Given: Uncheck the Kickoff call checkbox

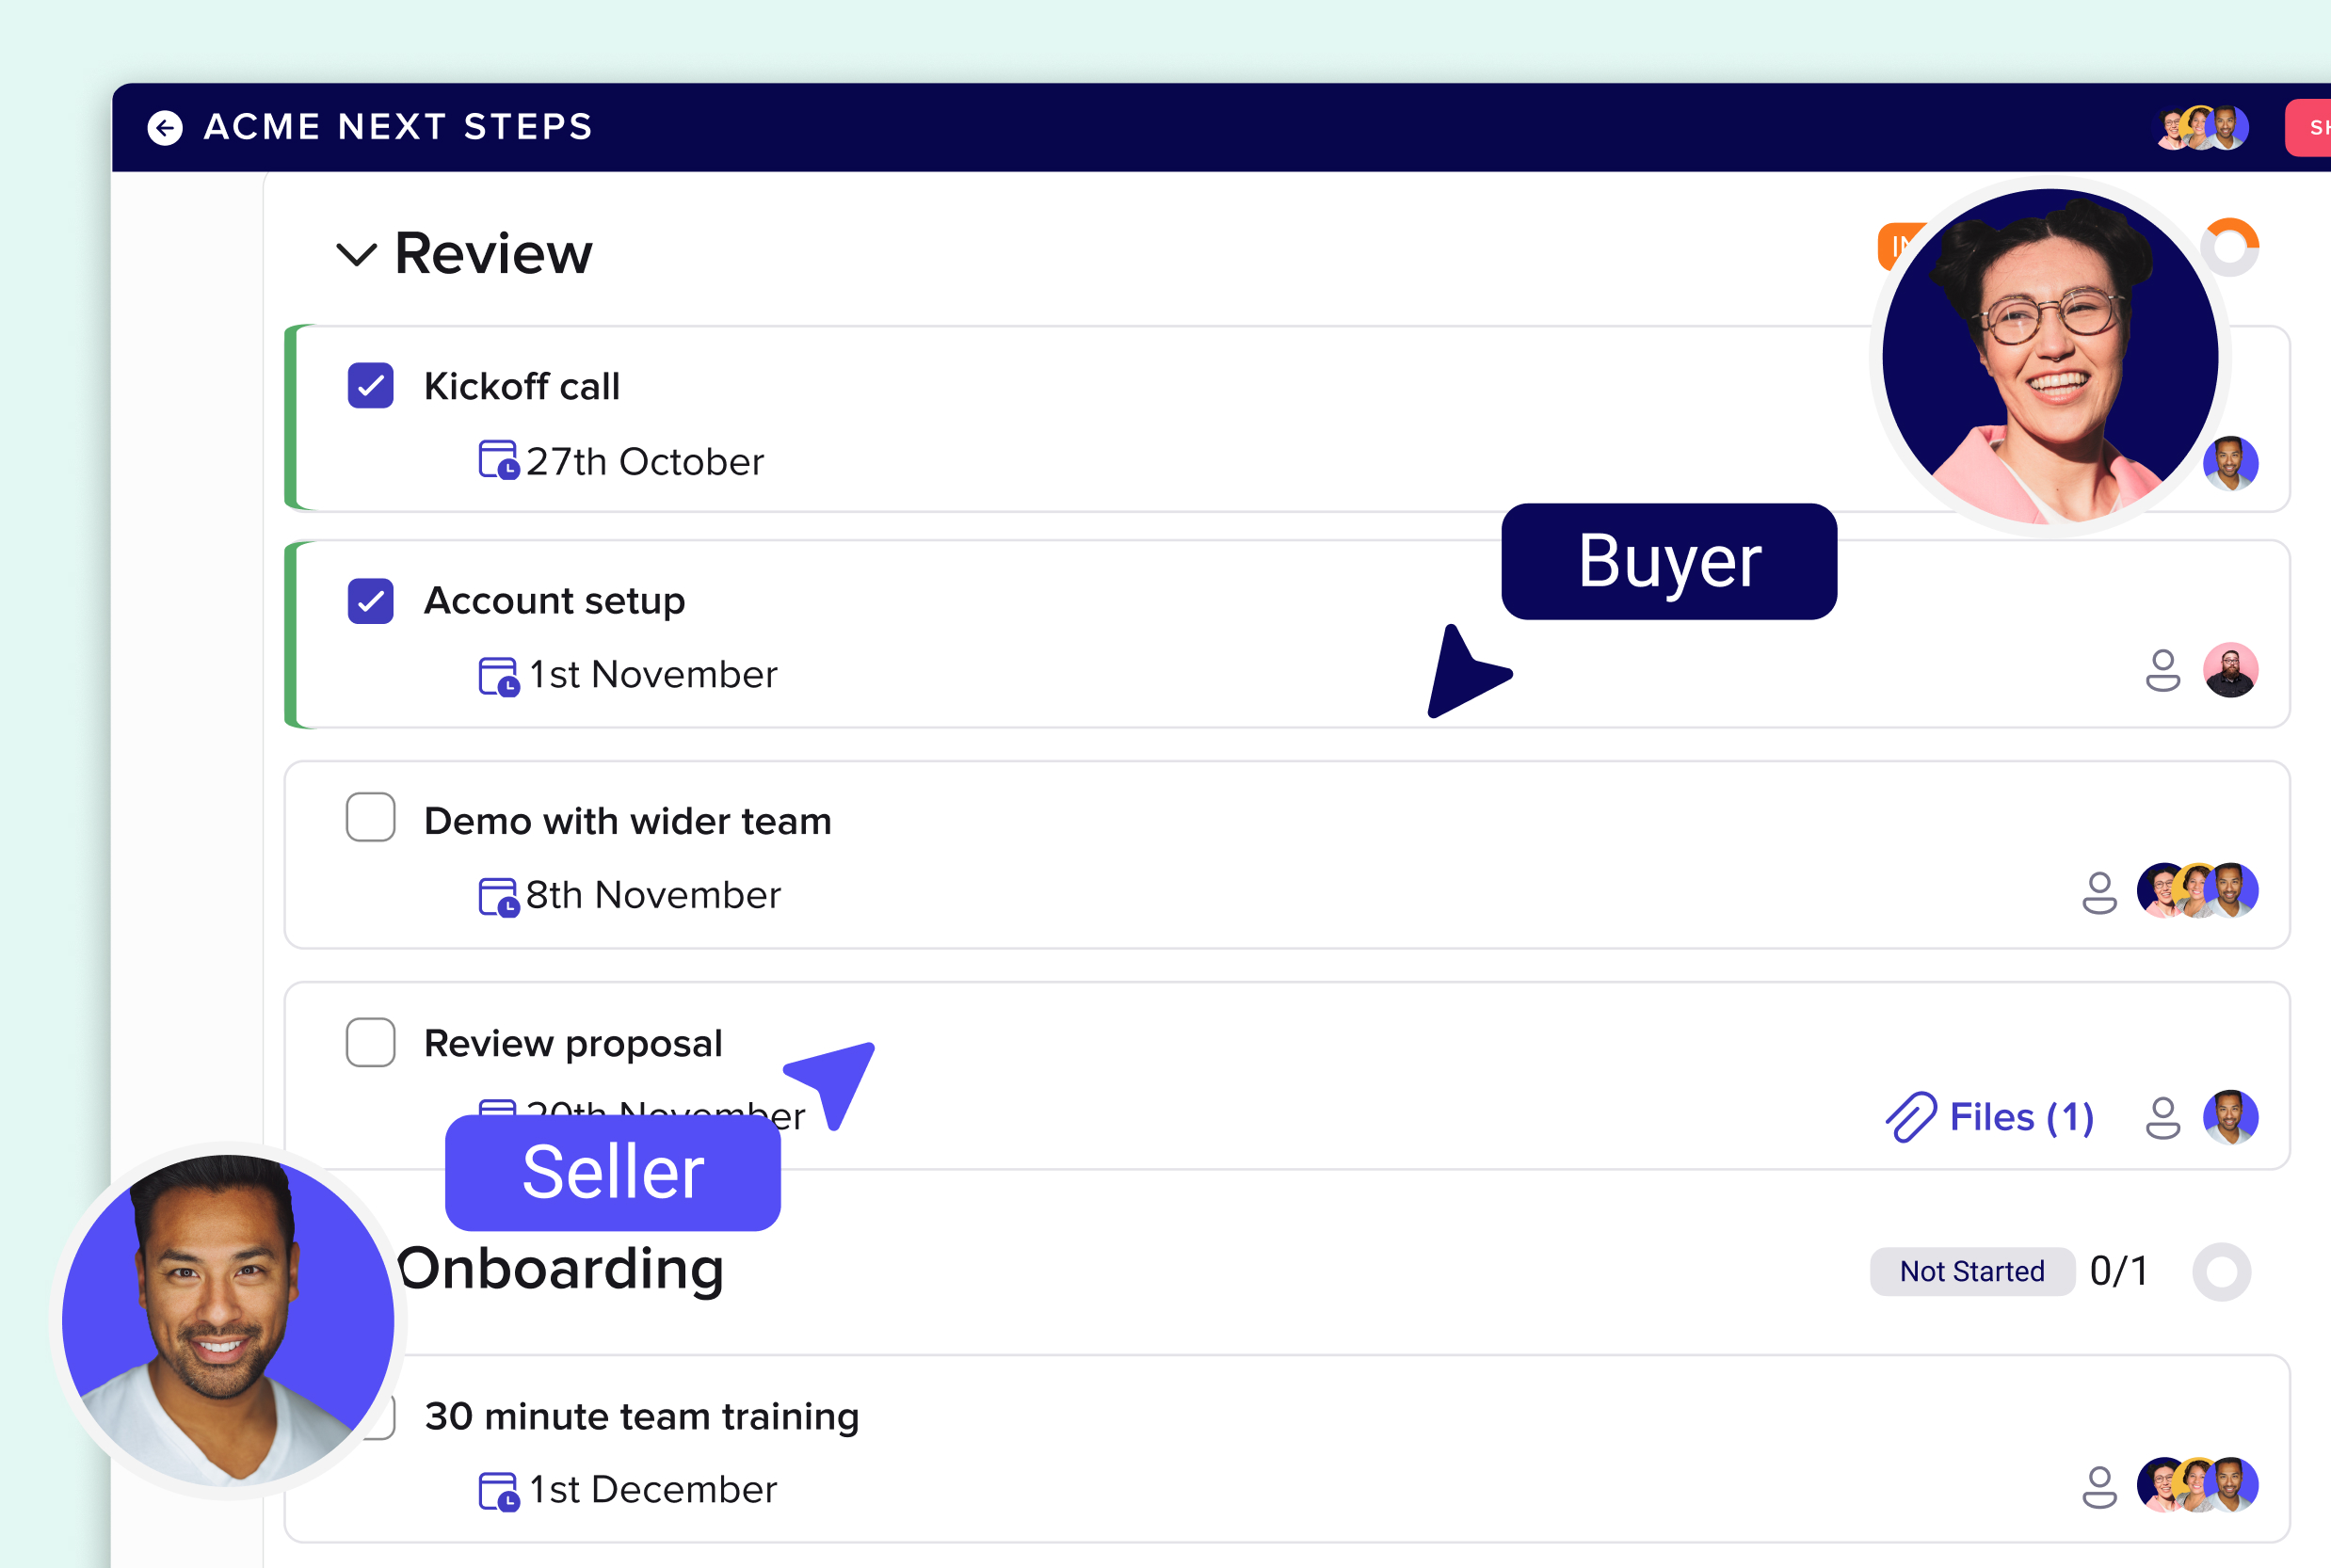Looking at the screenshot, I should [370, 386].
